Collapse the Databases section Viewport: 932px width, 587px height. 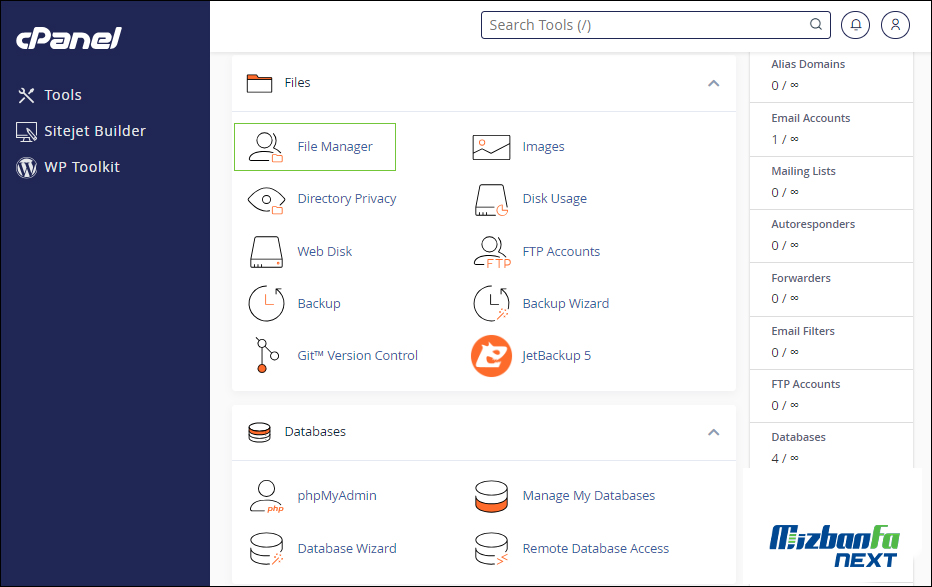coord(713,432)
